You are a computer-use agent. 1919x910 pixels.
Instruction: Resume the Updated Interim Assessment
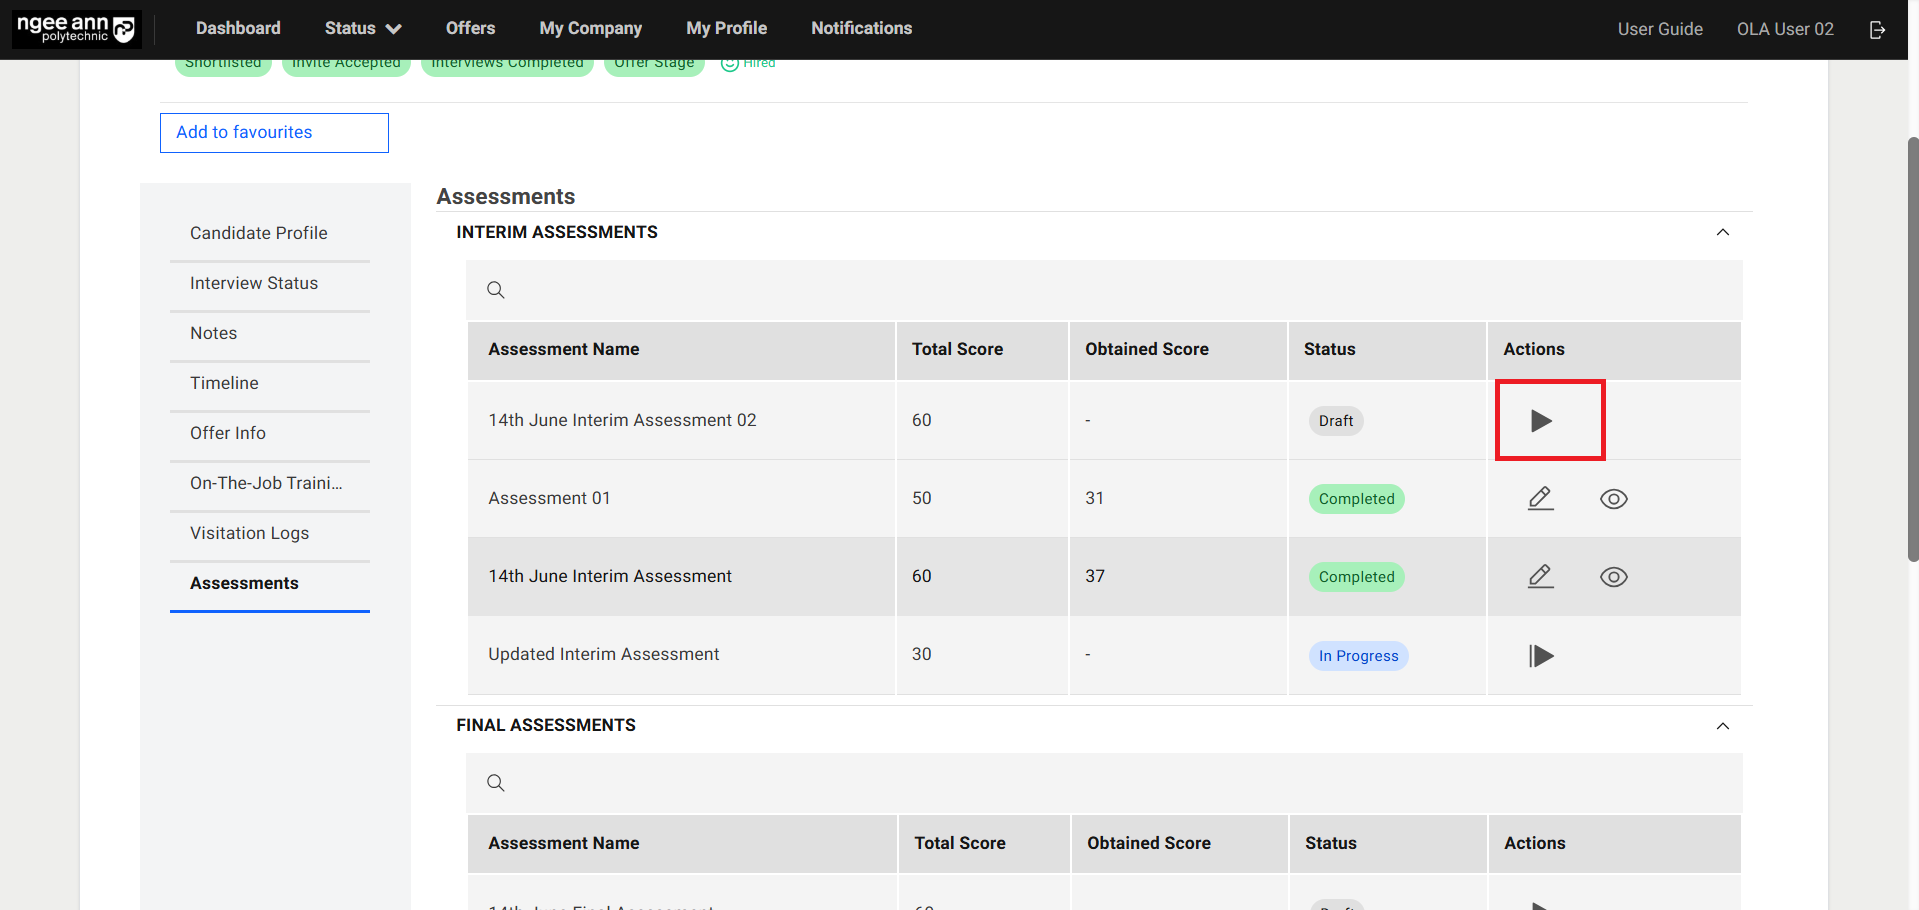tap(1541, 656)
